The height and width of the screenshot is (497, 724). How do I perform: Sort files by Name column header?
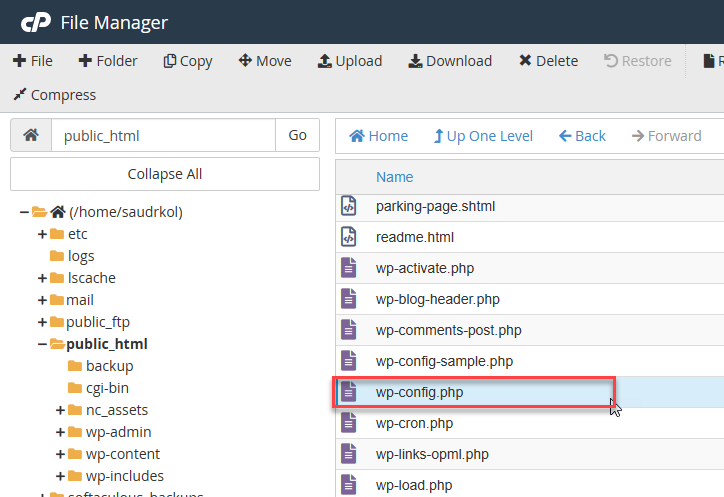tap(394, 177)
